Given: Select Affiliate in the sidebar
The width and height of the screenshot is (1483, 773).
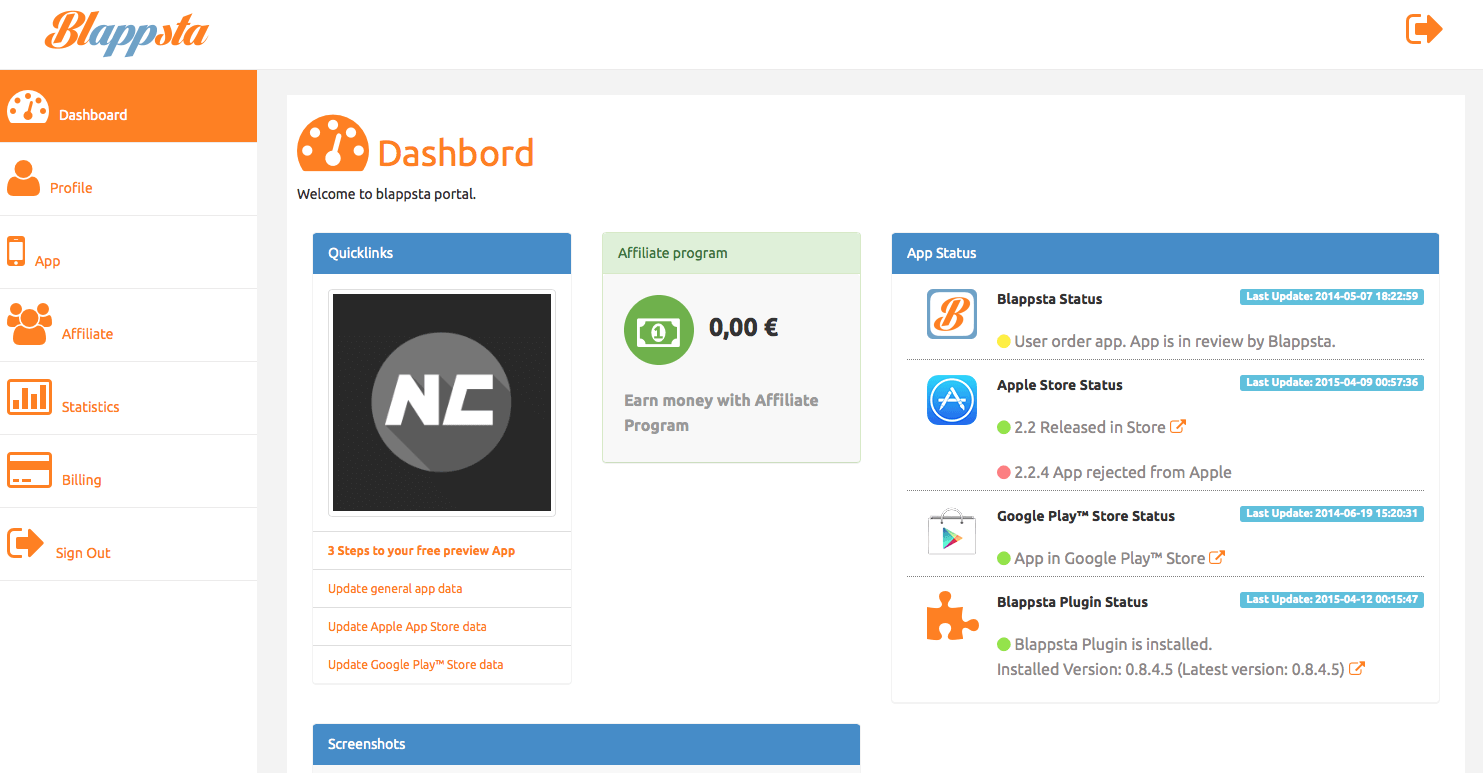Looking at the screenshot, I should click(128, 325).
